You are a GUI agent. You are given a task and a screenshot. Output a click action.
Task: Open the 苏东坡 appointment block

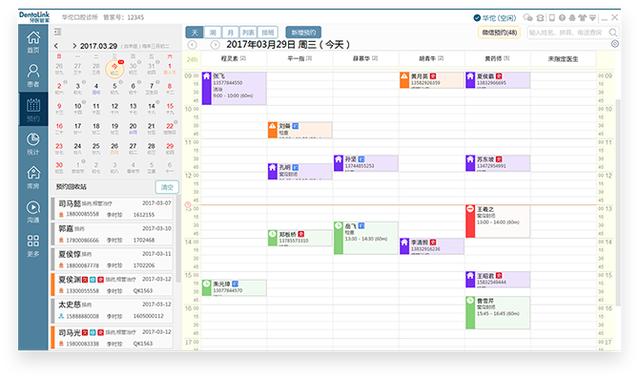498,163
